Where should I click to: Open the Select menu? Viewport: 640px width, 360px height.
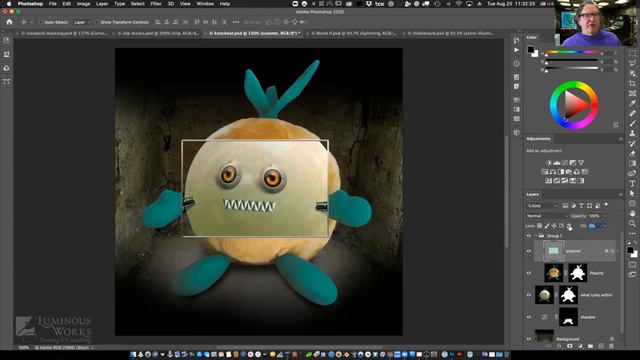(x=138, y=4)
